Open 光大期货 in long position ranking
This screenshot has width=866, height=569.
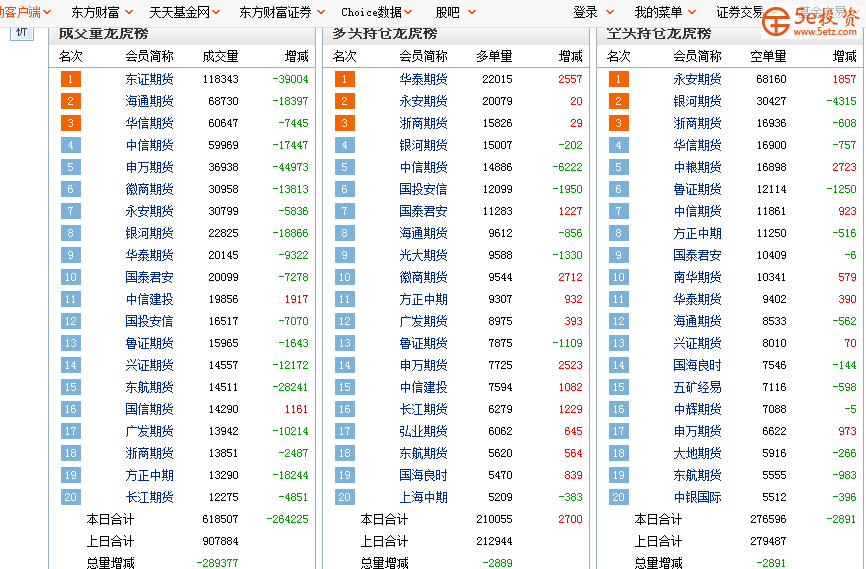[423, 255]
